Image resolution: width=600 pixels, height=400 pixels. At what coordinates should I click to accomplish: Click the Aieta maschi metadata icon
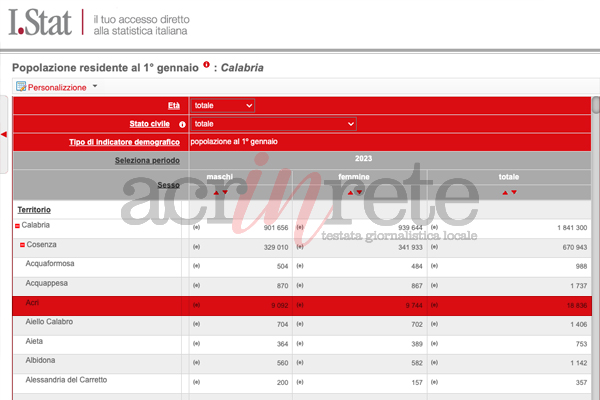click(x=196, y=343)
